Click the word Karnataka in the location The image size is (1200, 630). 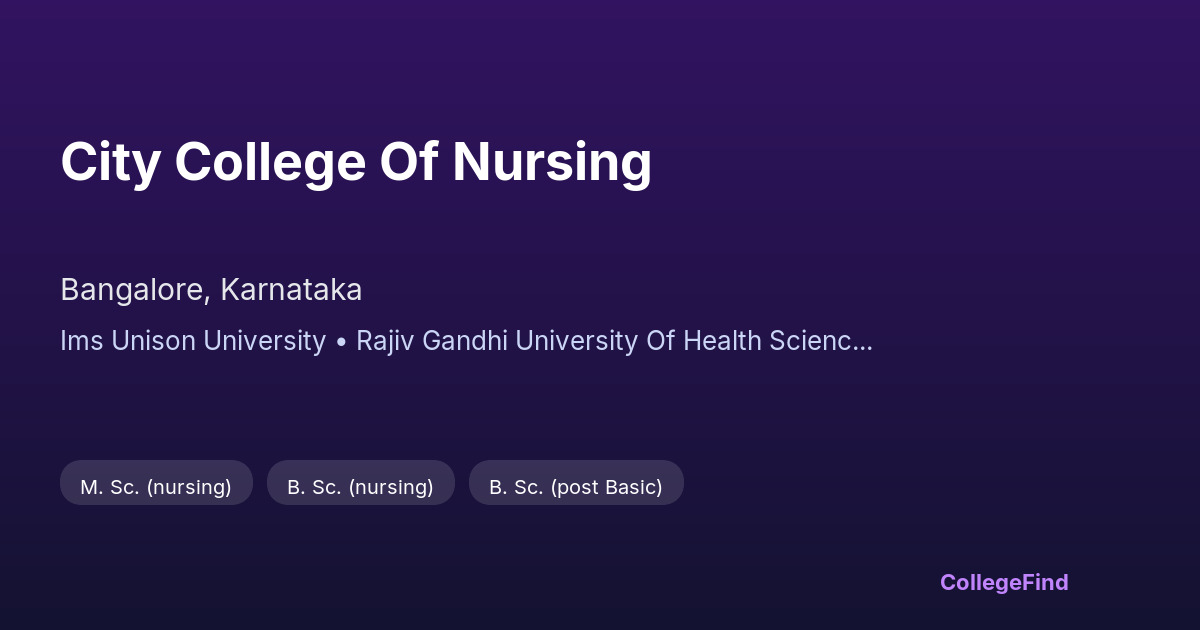pyautogui.click(x=291, y=290)
